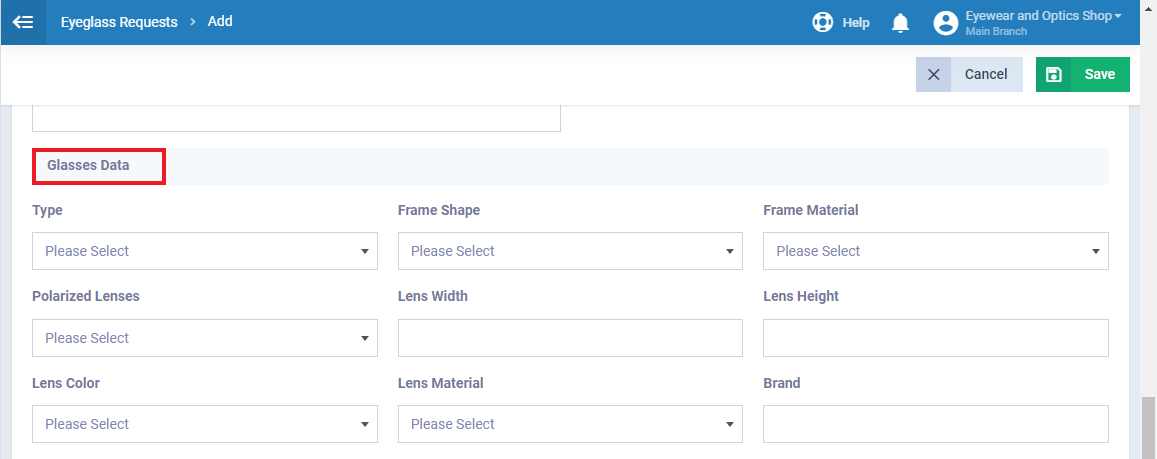Image resolution: width=1157 pixels, height=459 pixels.
Task: Click the floppy disk icon on Save
Action: point(1054,75)
